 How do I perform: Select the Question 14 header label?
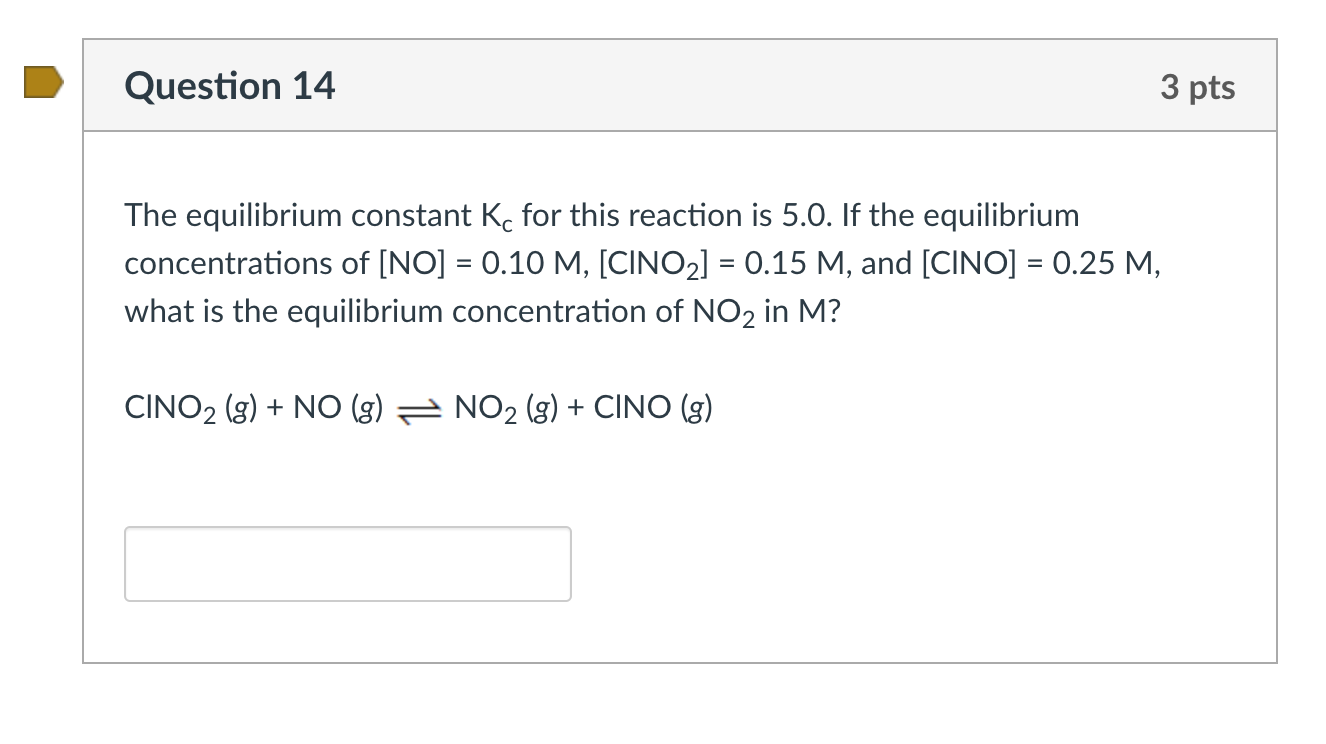coord(229,86)
